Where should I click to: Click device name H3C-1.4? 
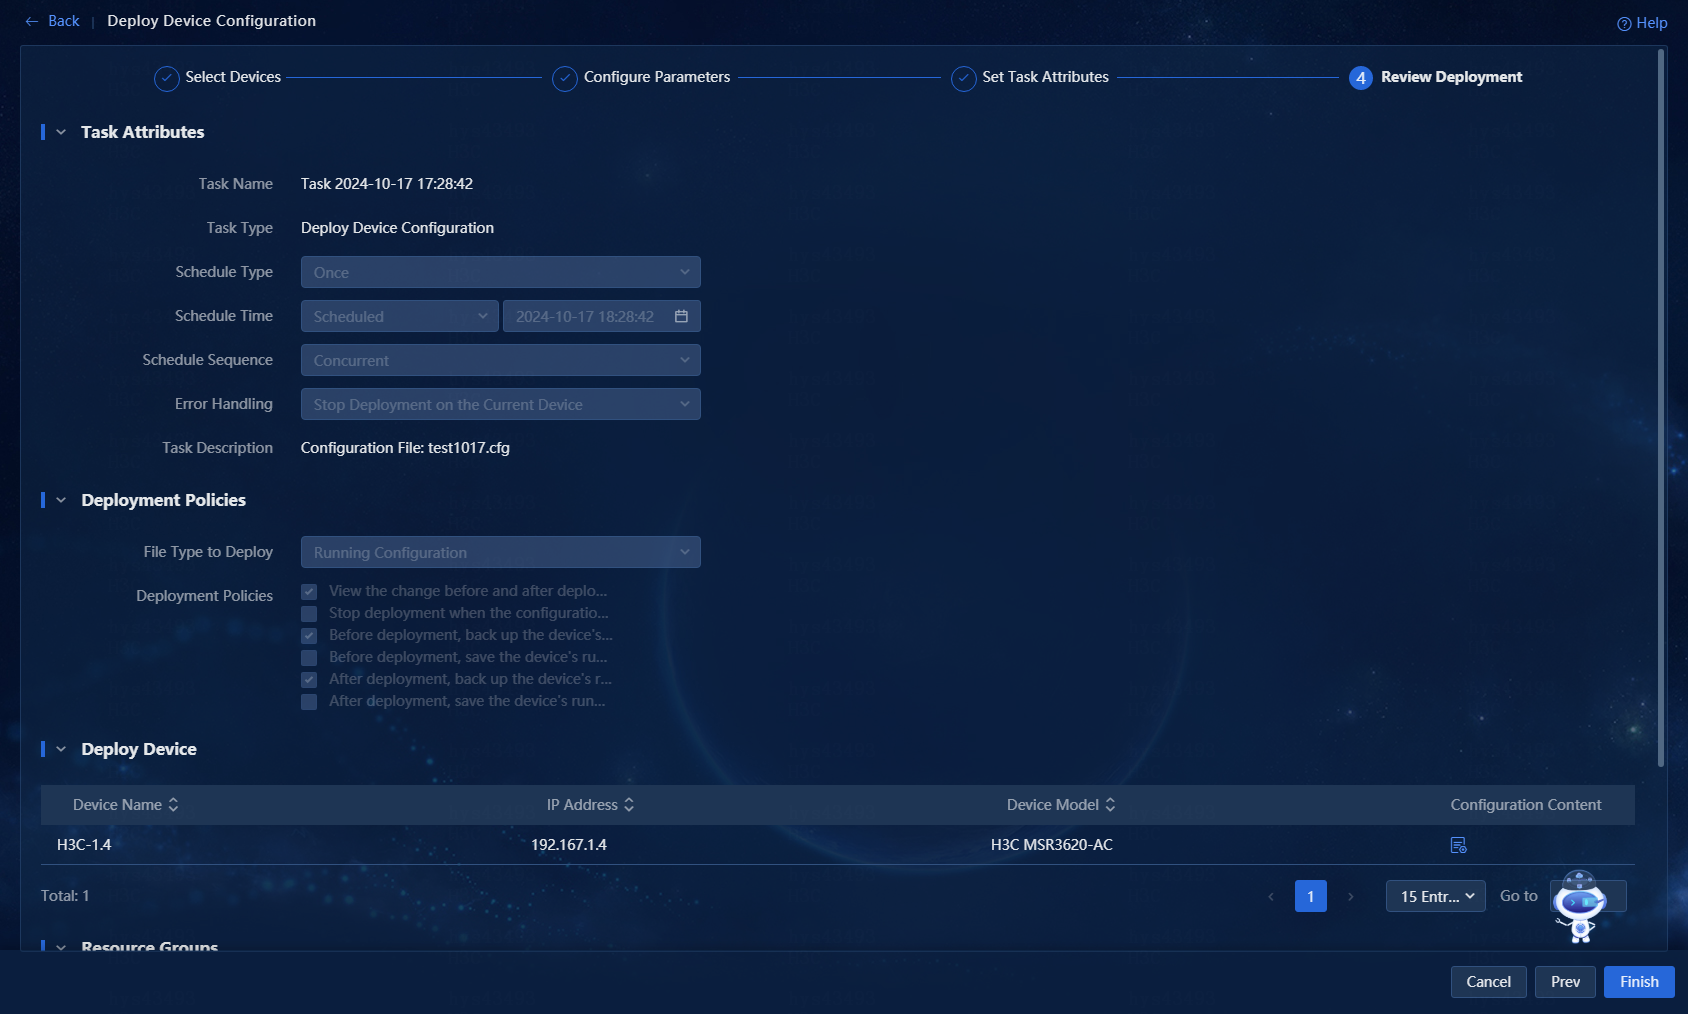point(84,845)
